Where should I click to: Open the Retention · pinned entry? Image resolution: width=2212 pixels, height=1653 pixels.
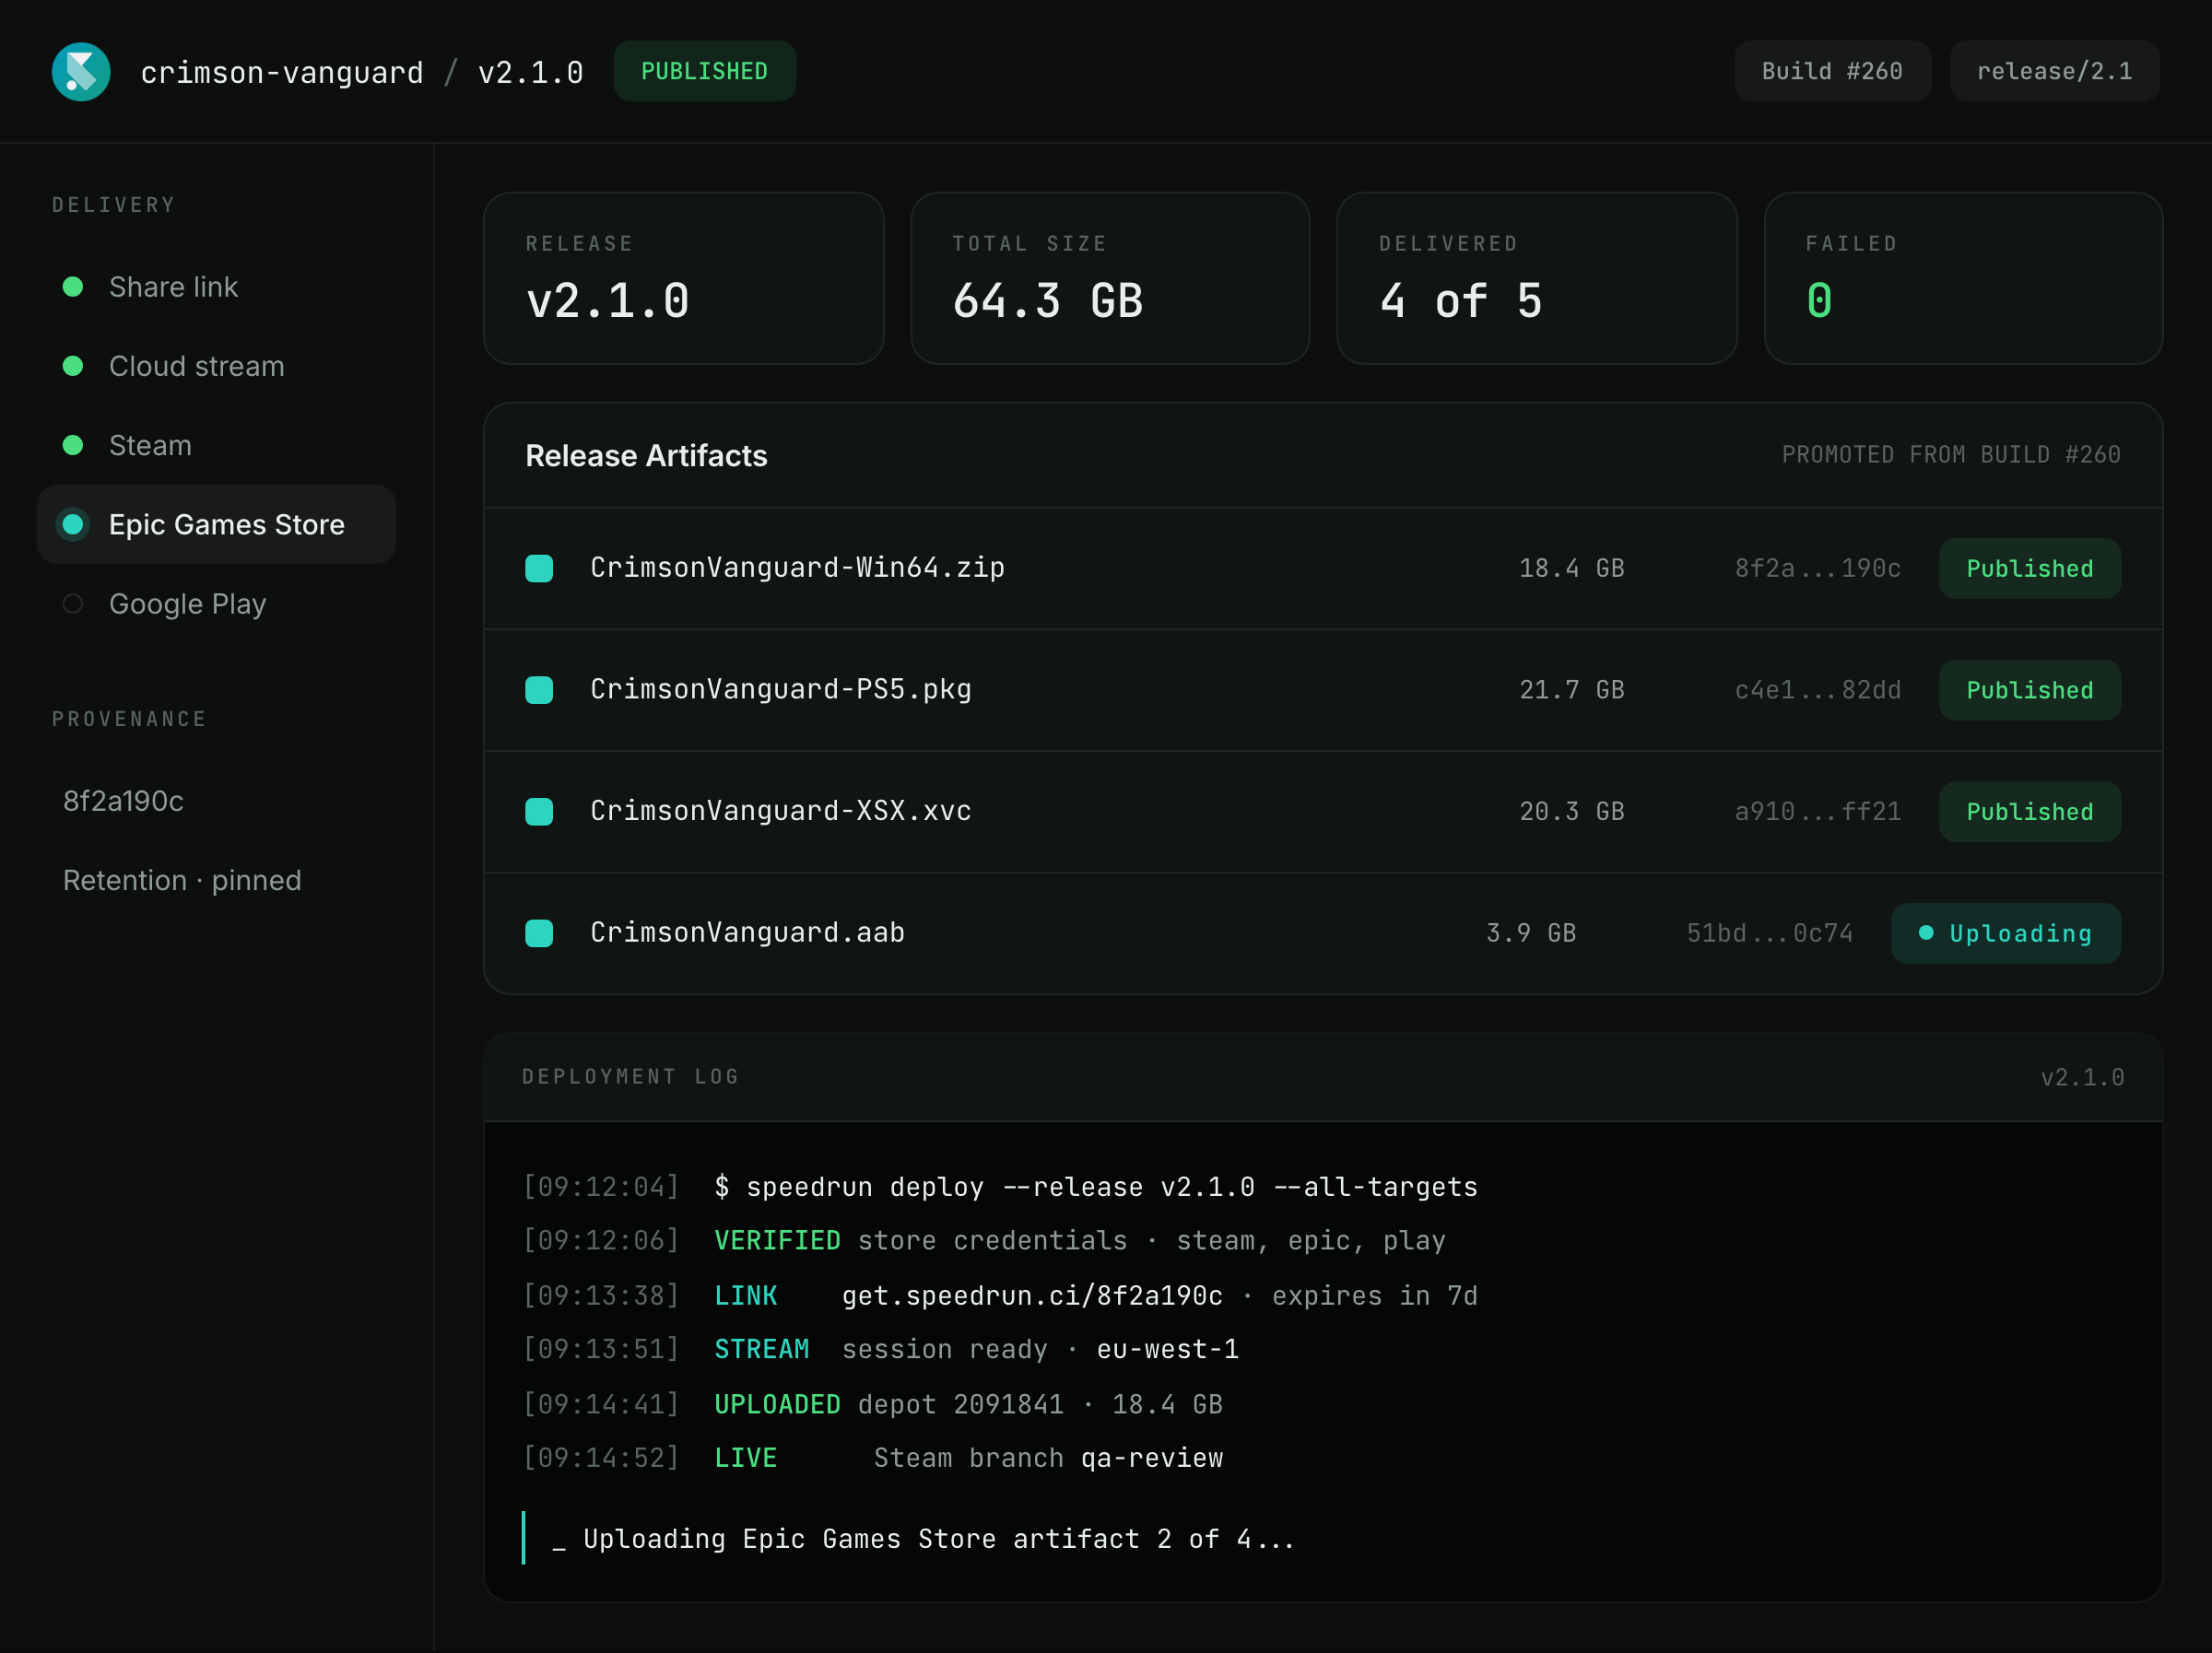(216, 880)
